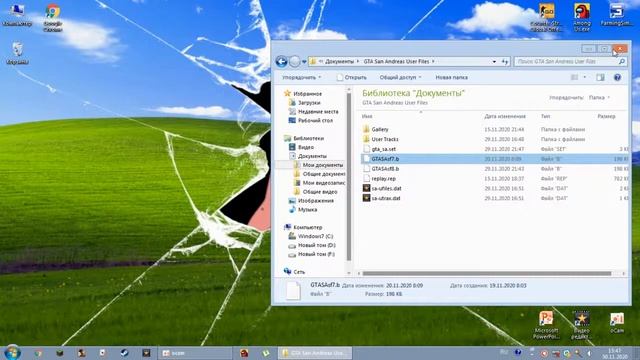This screenshot has height=360, width=640.
Task: Open the Counter-Strike Global Offensive desktop shortcut
Action: tap(547, 17)
